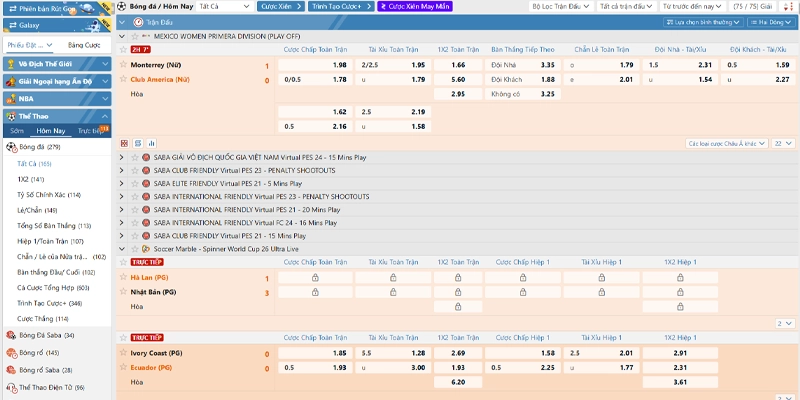
Task: Star the SABA ELITE FRIENDLY Virtual PES 21 league
Action: pos(135,184)
